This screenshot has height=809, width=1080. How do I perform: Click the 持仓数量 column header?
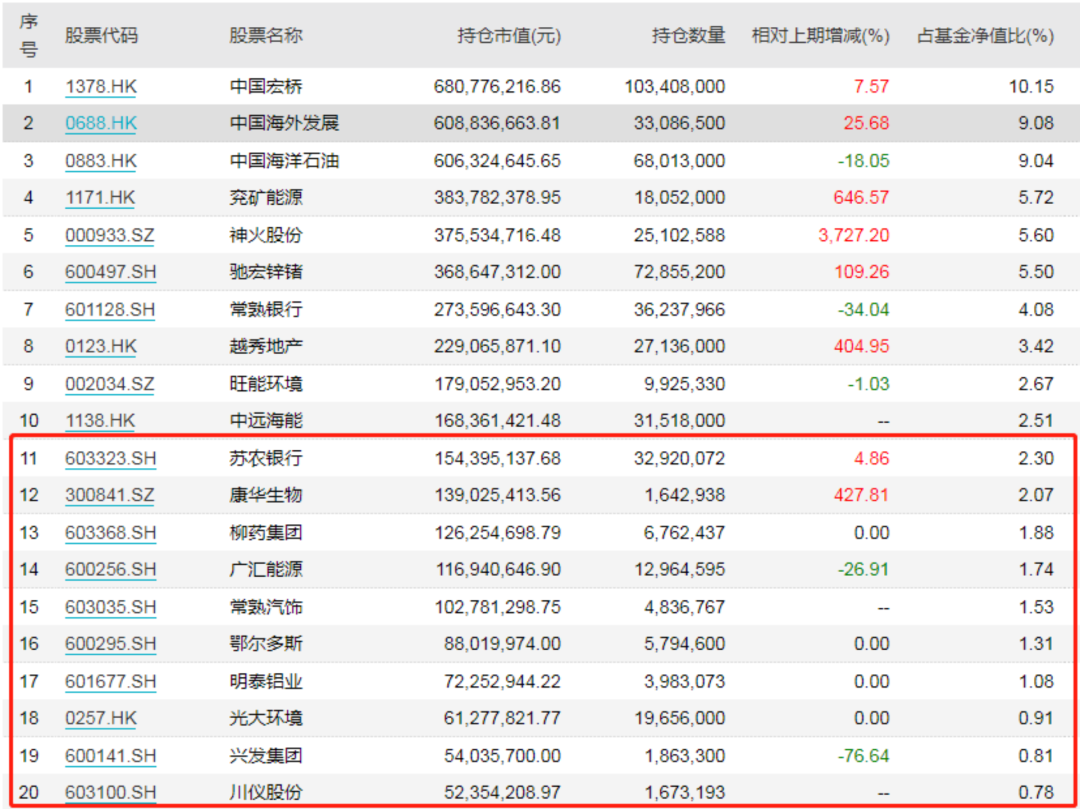[x=688, y=36]
